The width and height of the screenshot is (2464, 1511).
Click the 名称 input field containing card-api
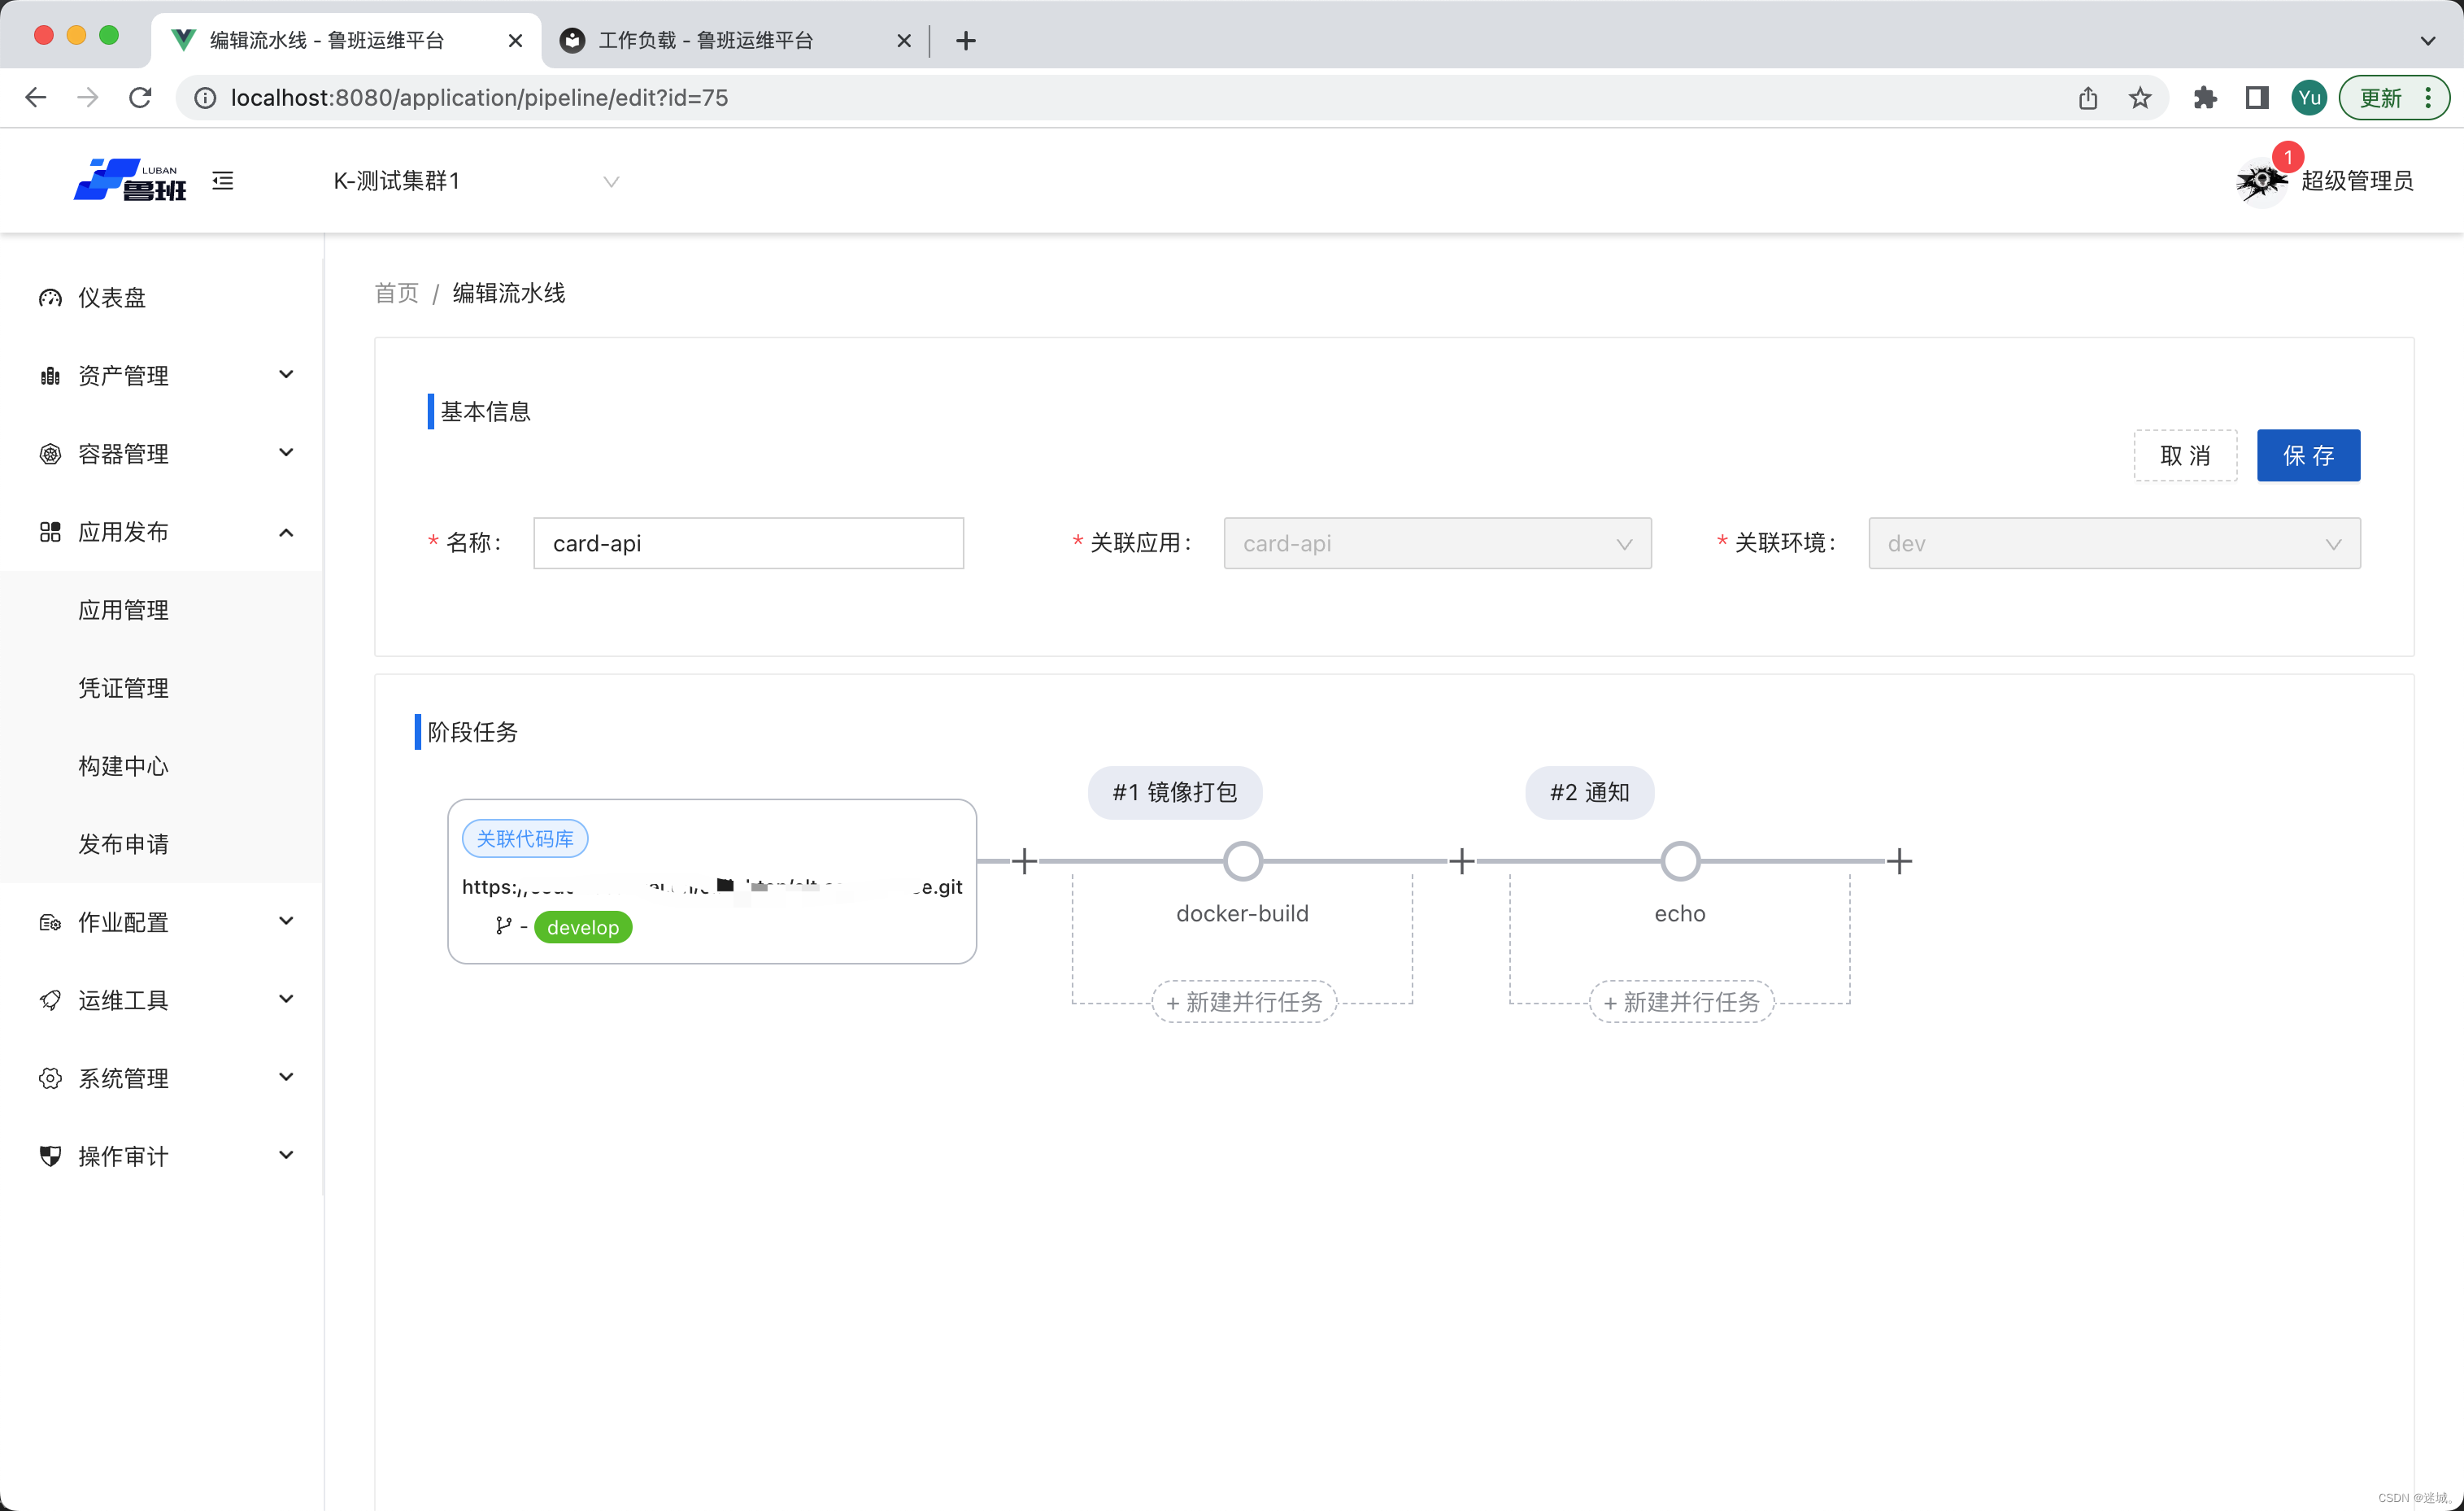tap(748, 543)
